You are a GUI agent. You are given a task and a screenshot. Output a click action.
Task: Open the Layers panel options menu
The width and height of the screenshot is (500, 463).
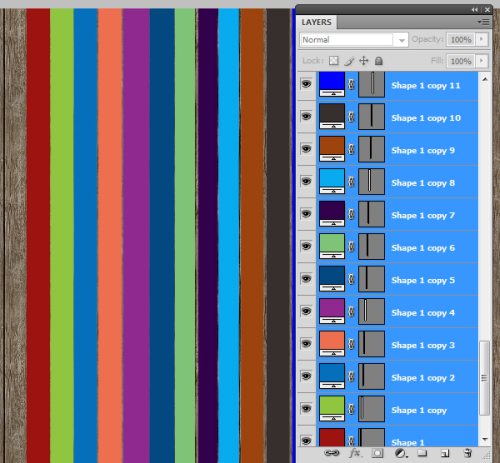pos(484,22)
